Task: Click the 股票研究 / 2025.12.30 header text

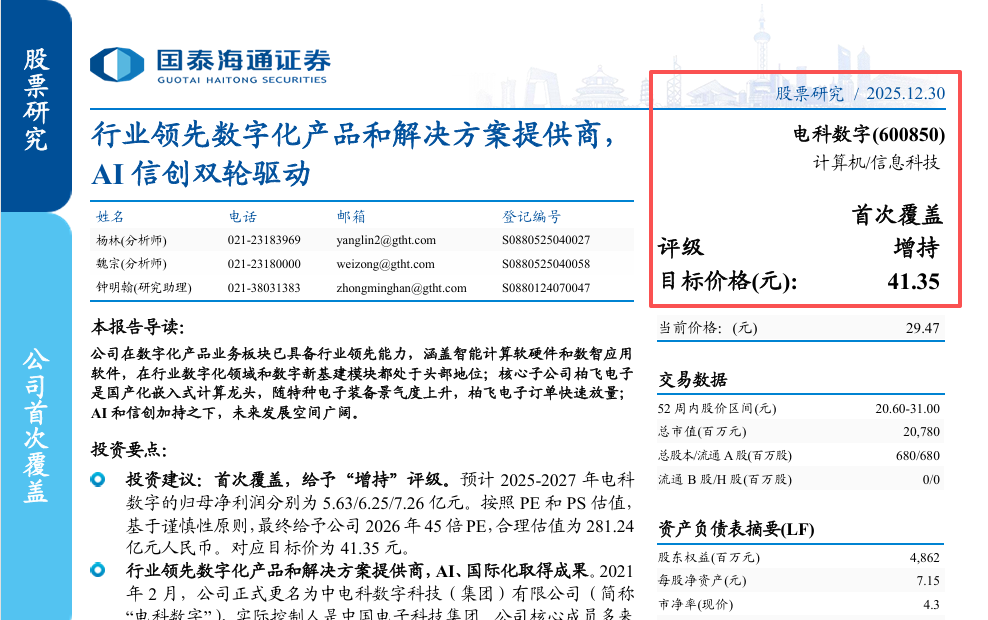Action: click(x=860, y=93)
